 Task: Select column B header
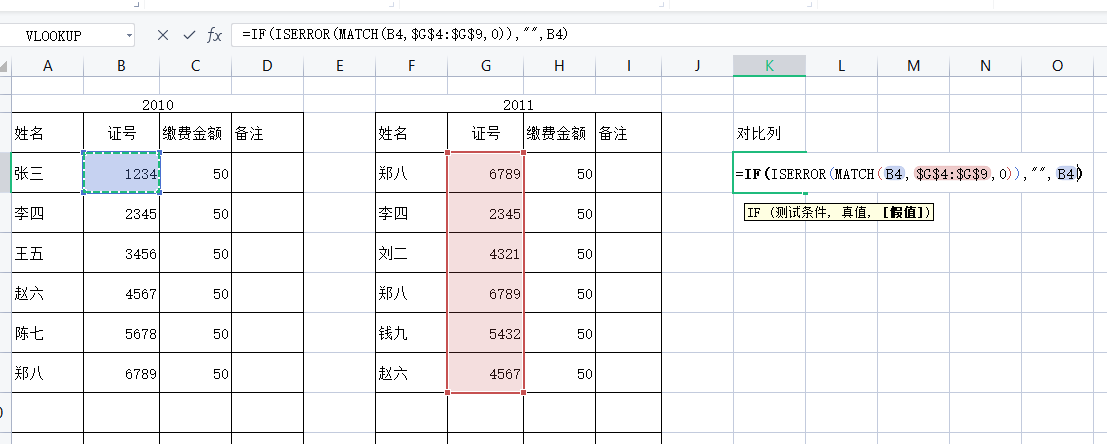[121, 66]
